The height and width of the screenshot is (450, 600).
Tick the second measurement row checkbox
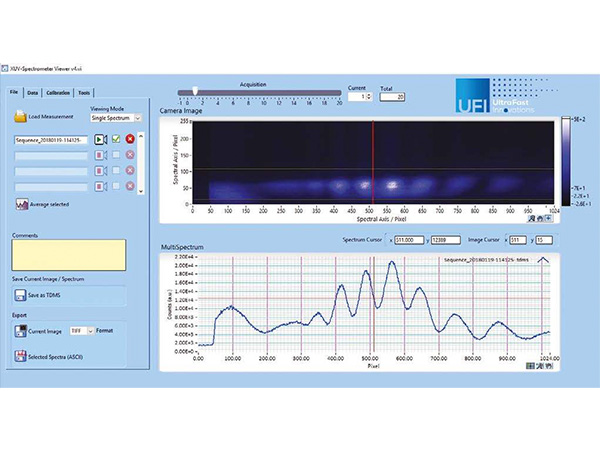pyautogui.click(x=116, y=156)
